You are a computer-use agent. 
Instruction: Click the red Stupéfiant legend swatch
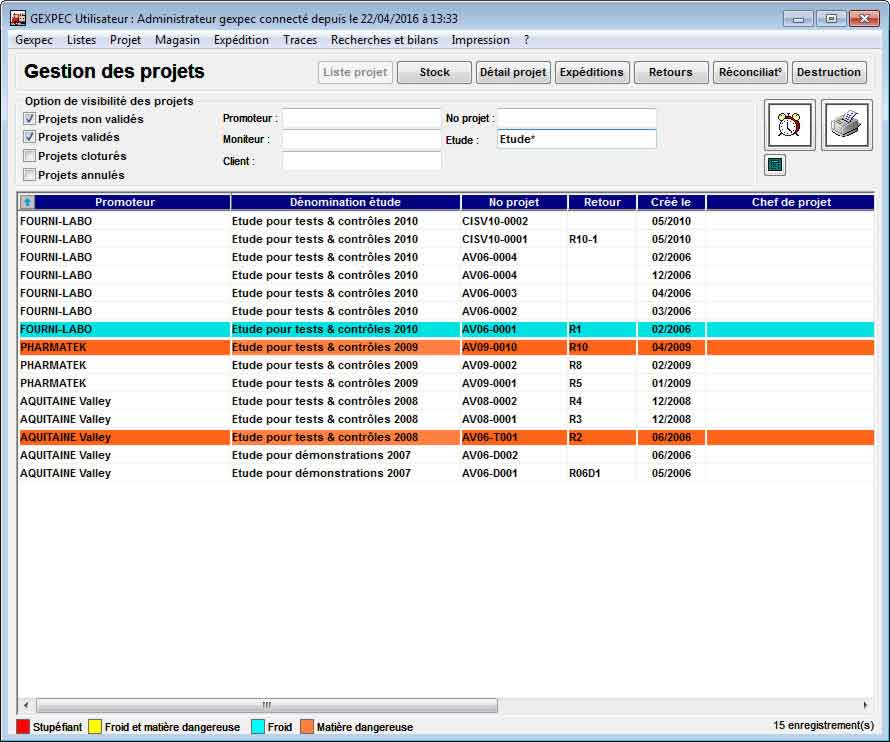click(x=23, y=727)
